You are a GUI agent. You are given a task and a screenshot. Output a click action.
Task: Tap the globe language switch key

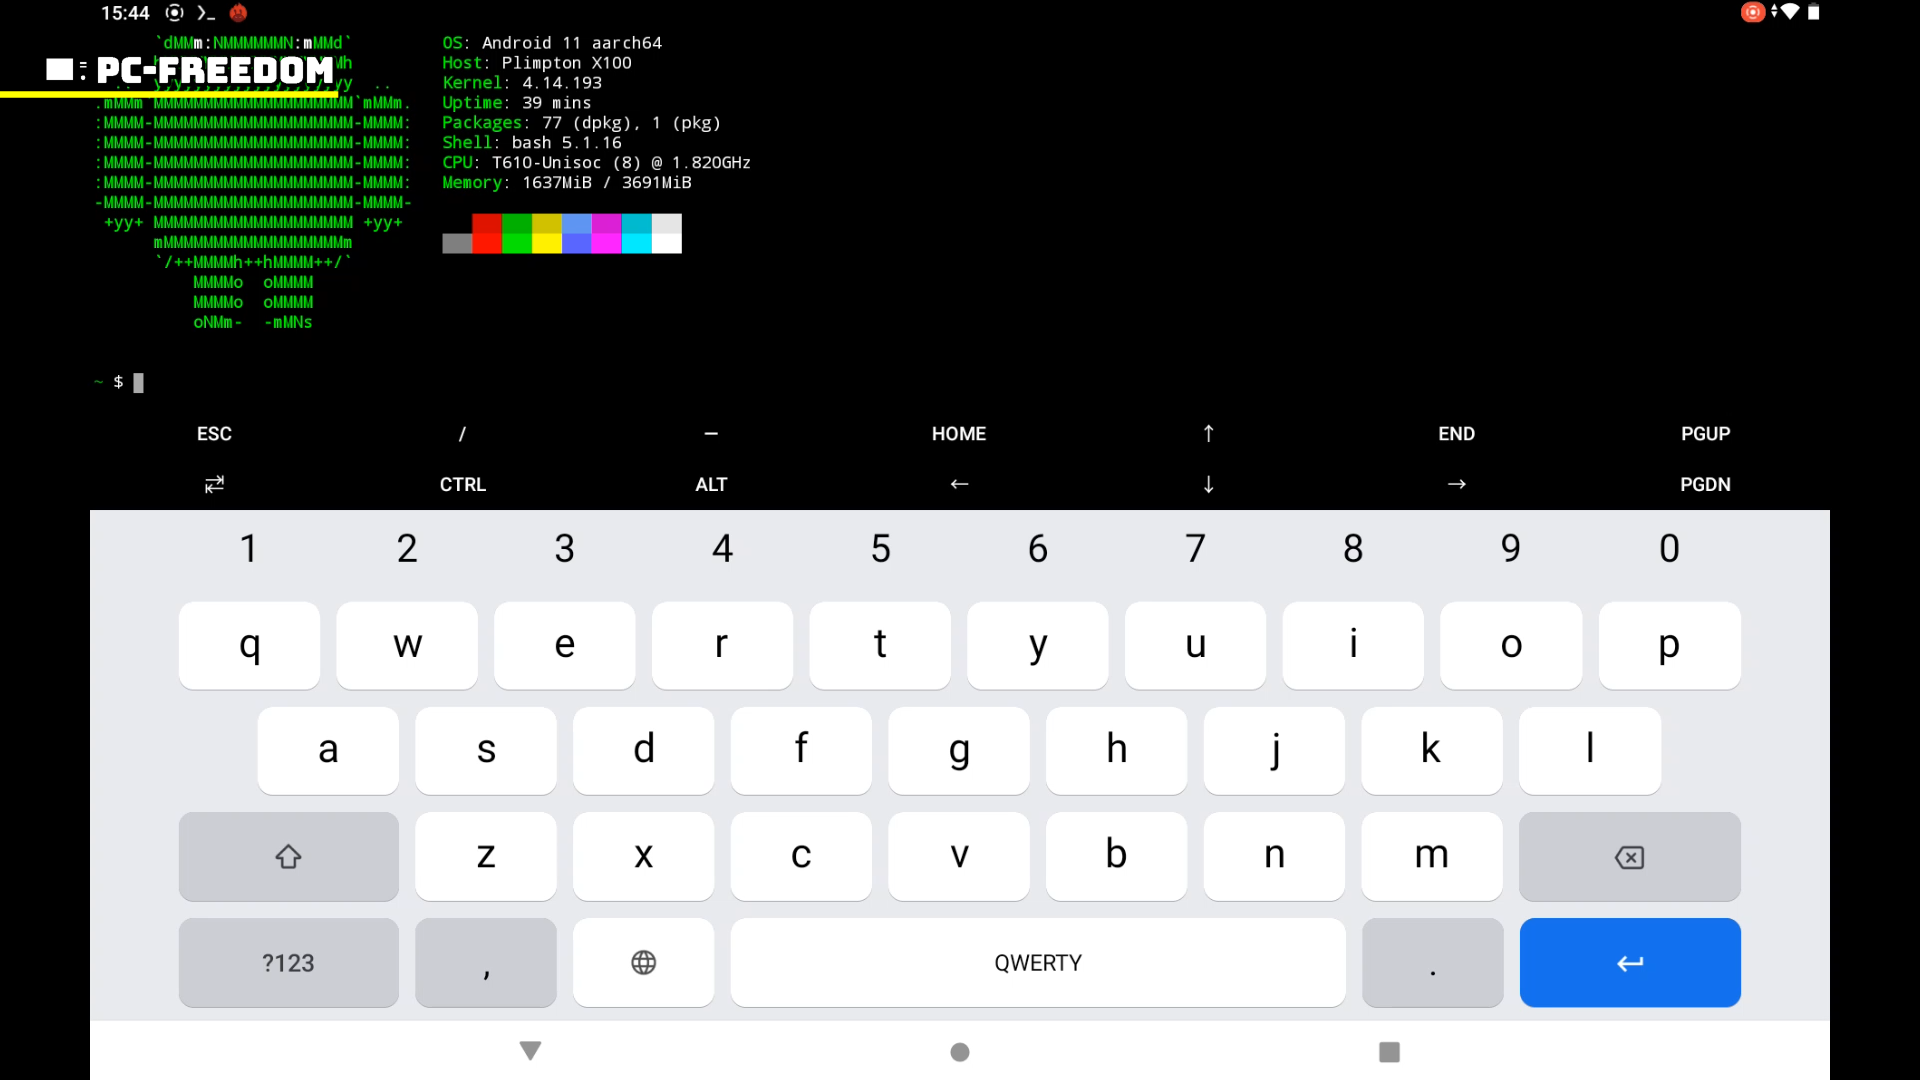pyautogui.click(x=643, y=962)
